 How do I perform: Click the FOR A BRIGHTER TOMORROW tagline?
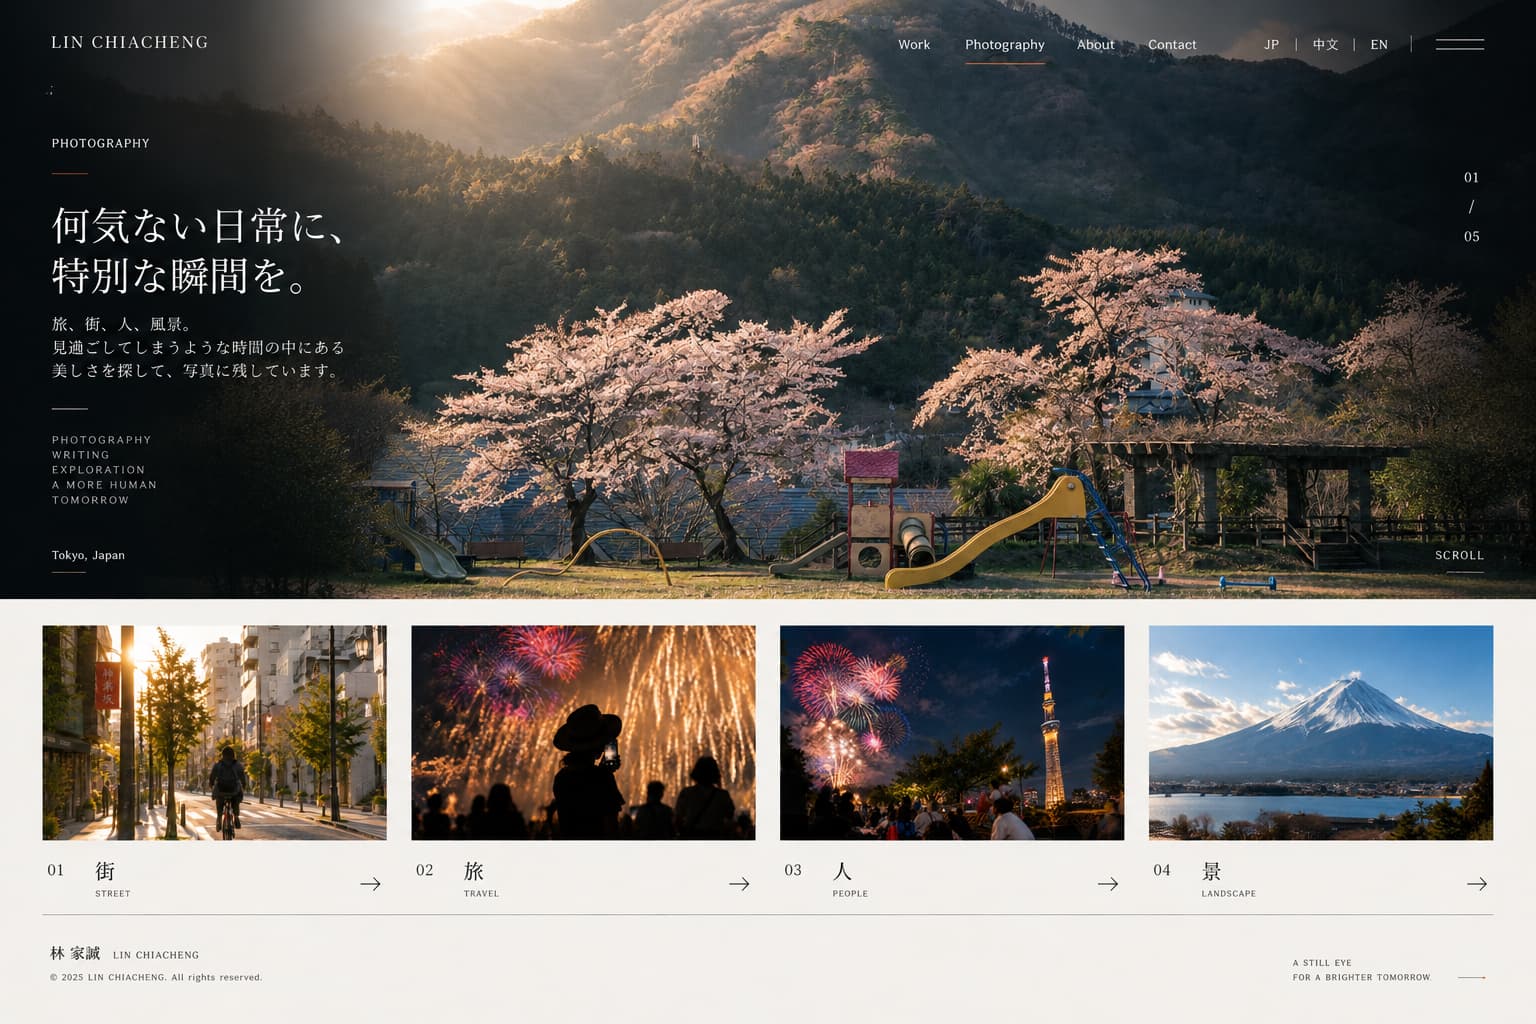pos(1361,977)
